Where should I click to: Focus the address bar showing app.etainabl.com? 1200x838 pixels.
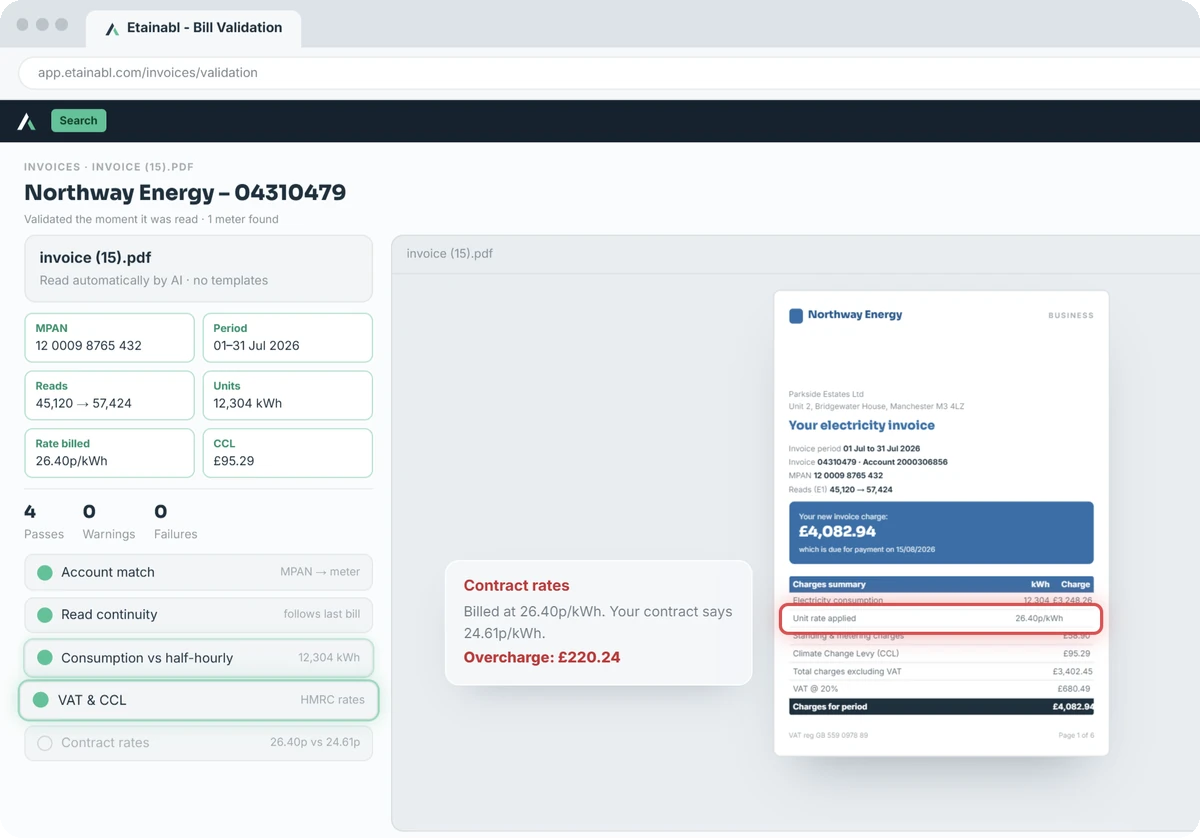point(608,73)
